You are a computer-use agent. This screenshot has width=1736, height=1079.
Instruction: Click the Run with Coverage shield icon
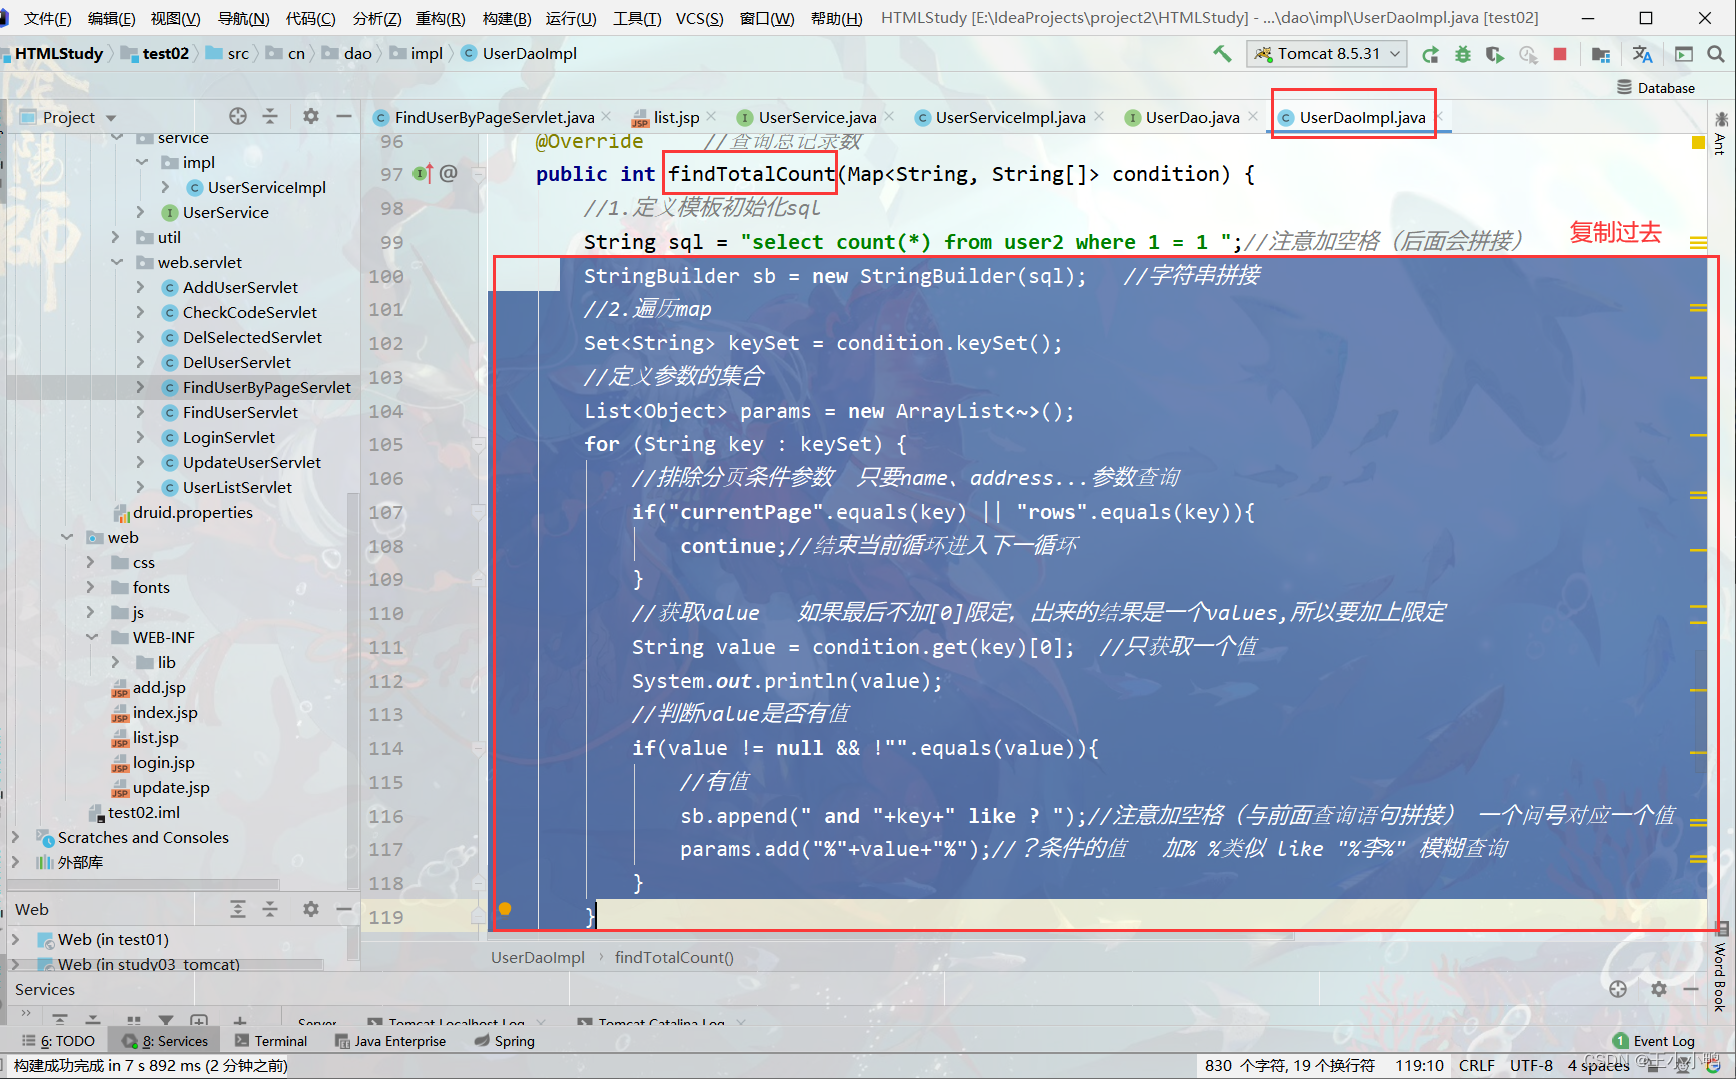pos(1494,54)
